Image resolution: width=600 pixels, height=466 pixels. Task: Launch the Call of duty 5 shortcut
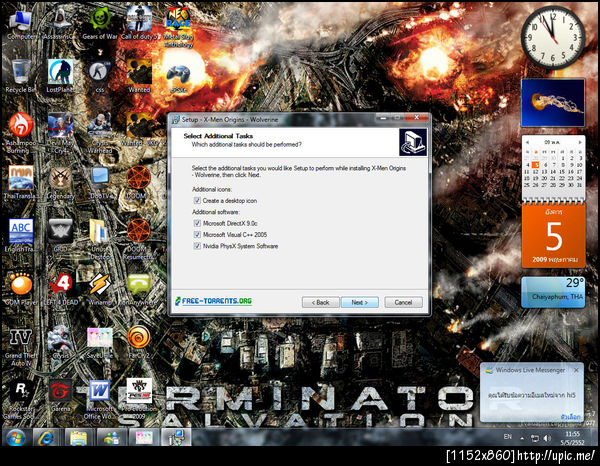pyautogui.click(x=139, y=24)
